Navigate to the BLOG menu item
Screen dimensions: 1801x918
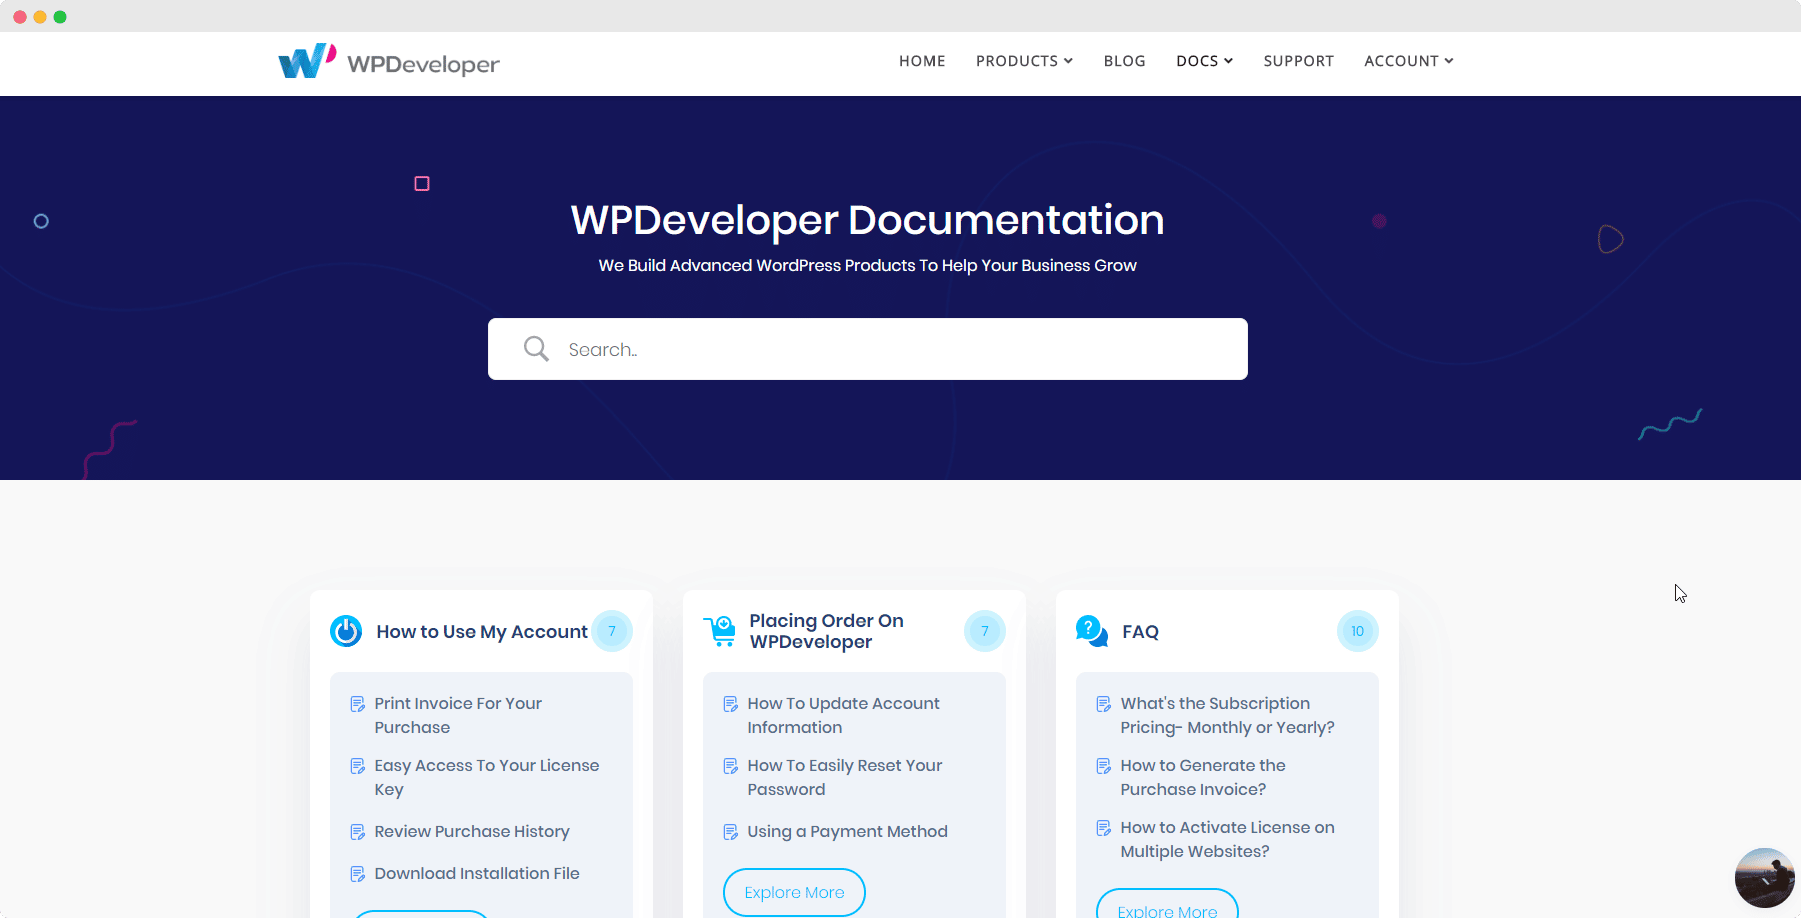(x=1124, y=61)
